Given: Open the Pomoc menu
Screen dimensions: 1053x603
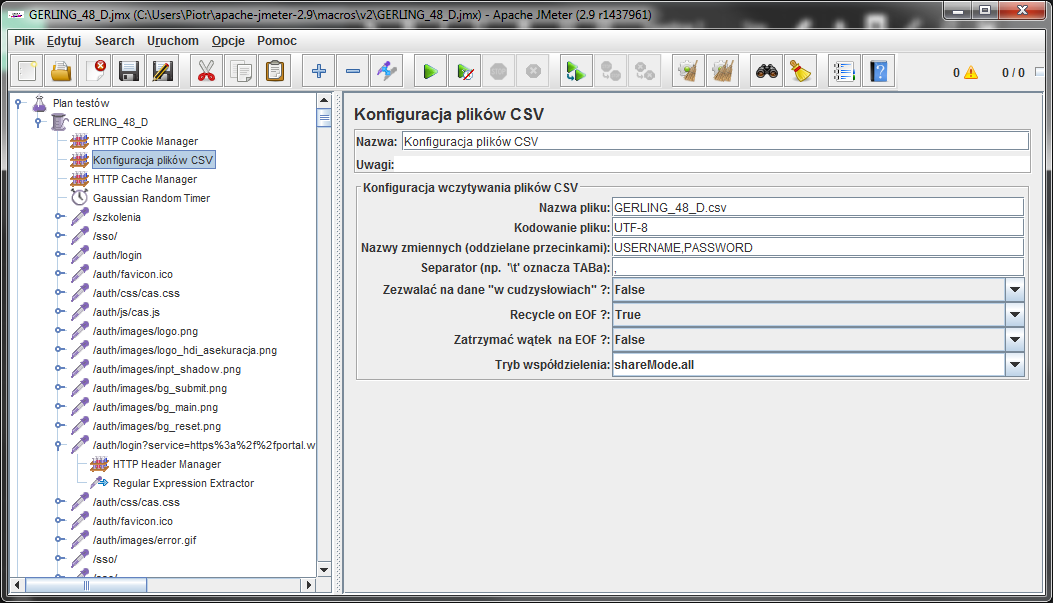Looking at the screenshot, I should click(277, 40).
